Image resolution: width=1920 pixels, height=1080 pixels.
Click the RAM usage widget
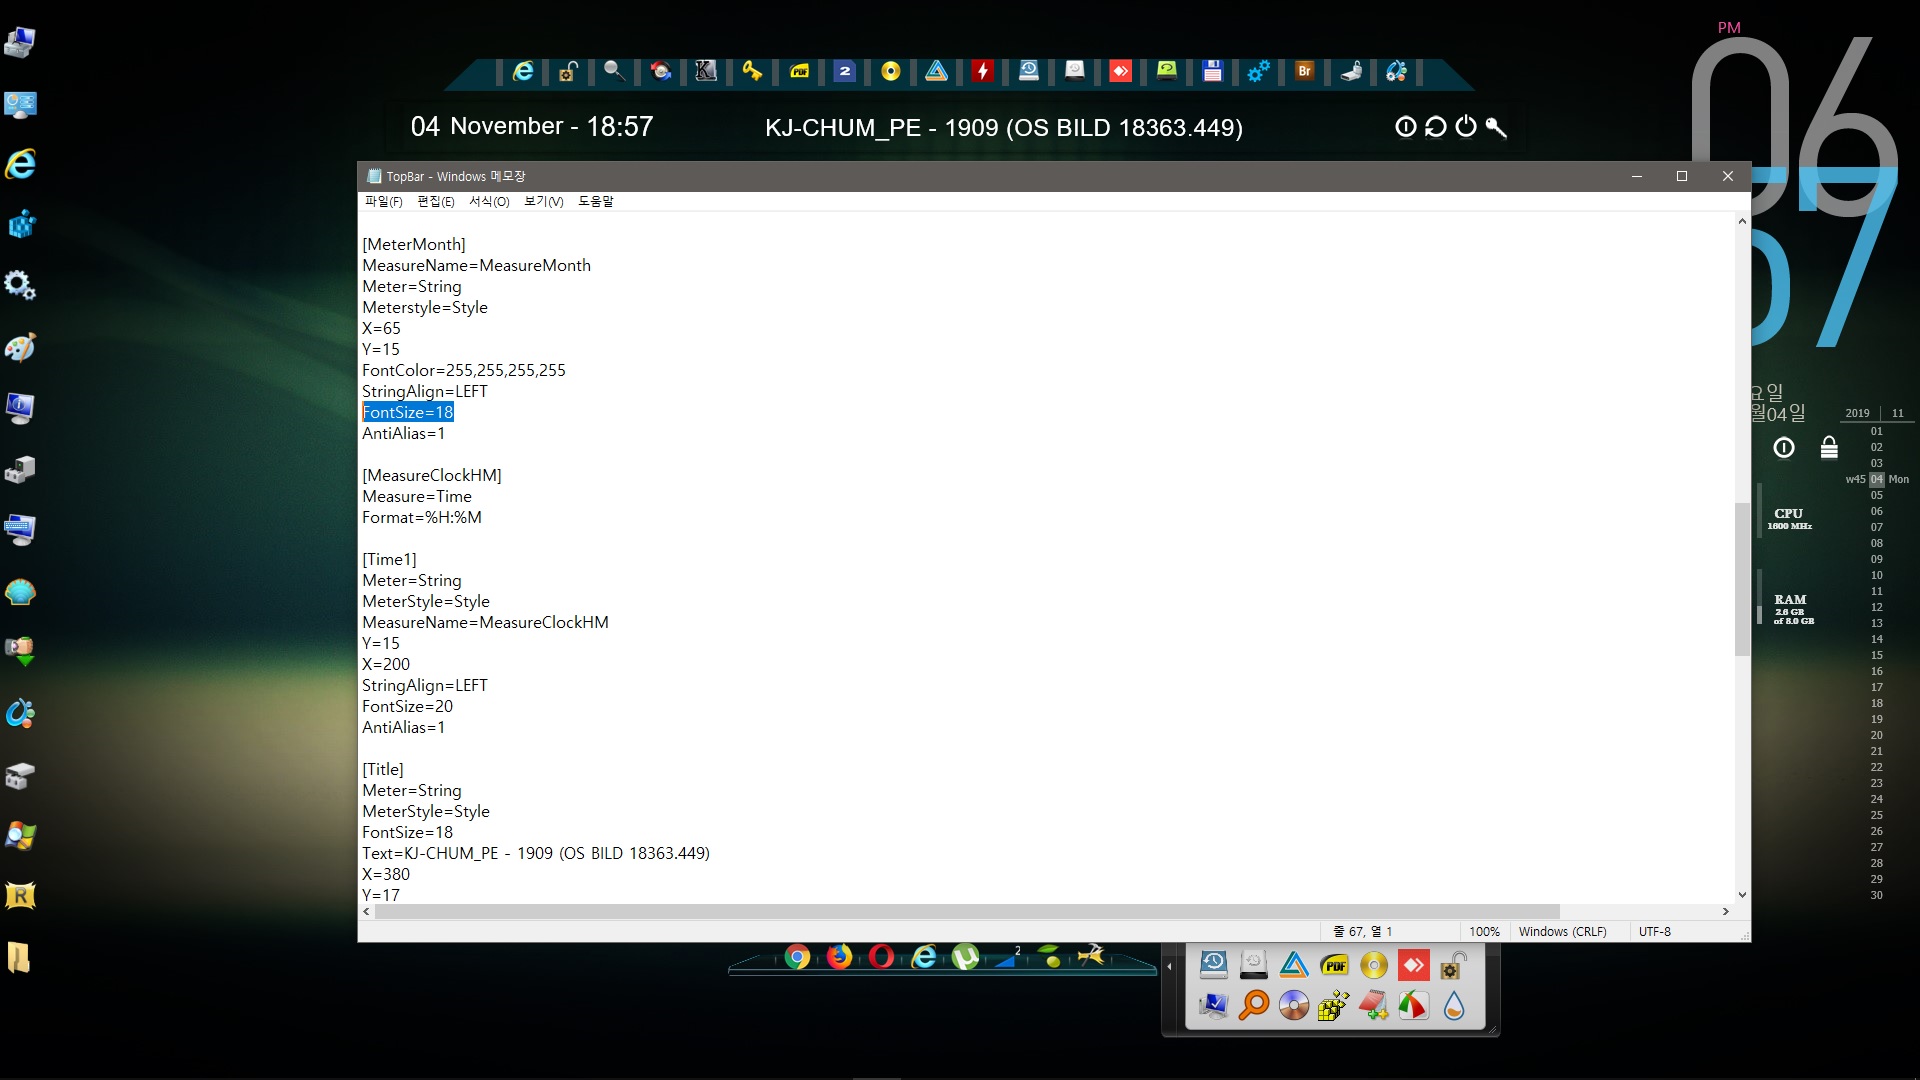(1792, 609)
